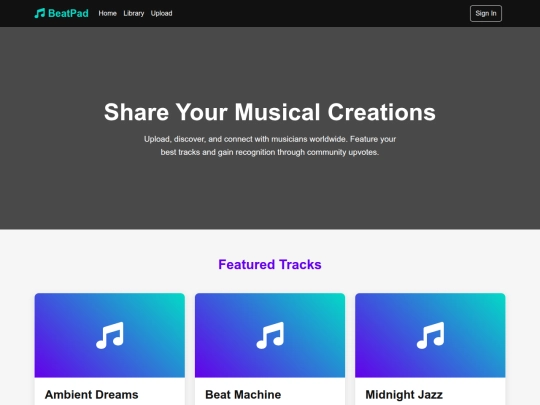Open the Library nav item
The width and height of the screenshot is (540, 405).
pyautogui.click(x=134, y=13)
